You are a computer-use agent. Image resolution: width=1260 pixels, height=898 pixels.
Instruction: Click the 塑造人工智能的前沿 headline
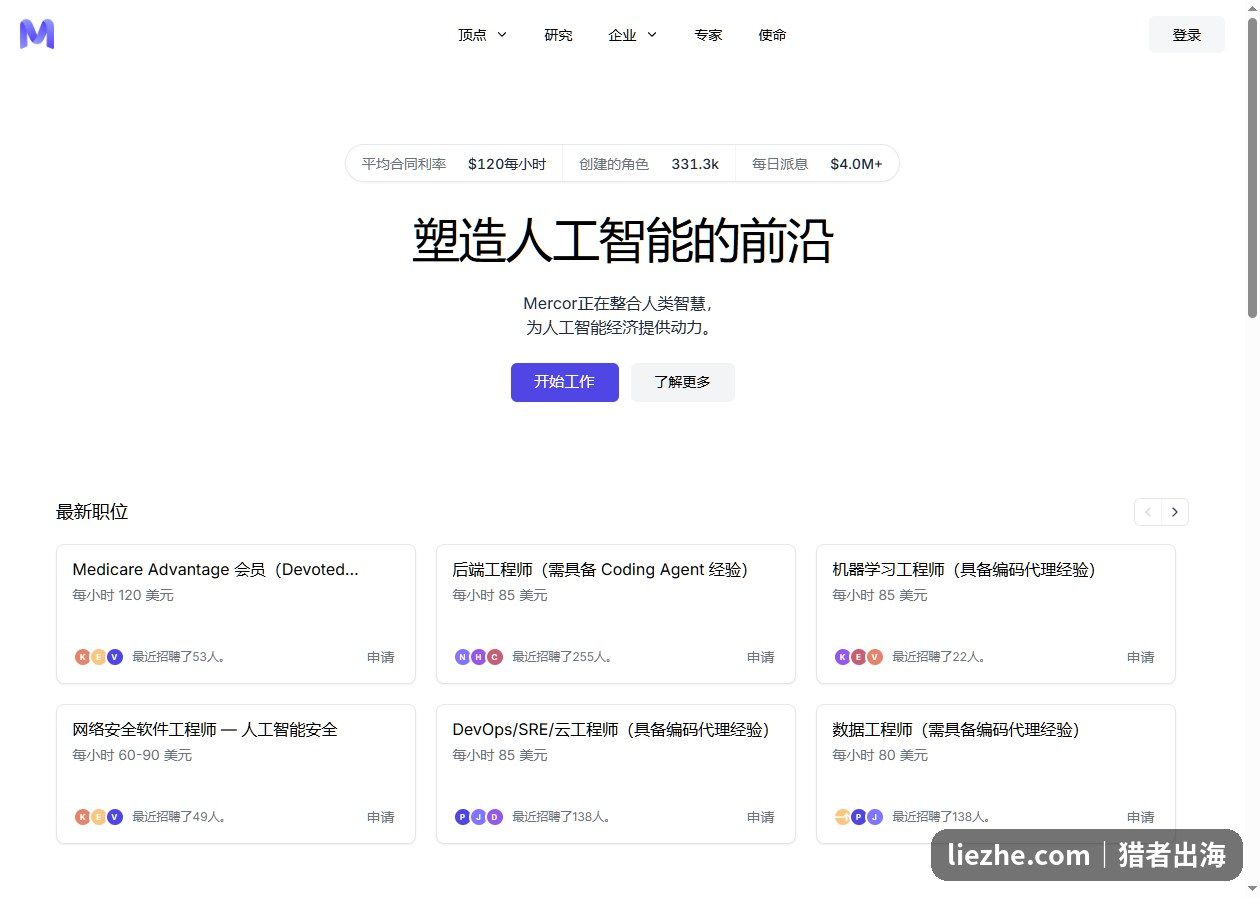click(x=623, y=241)
